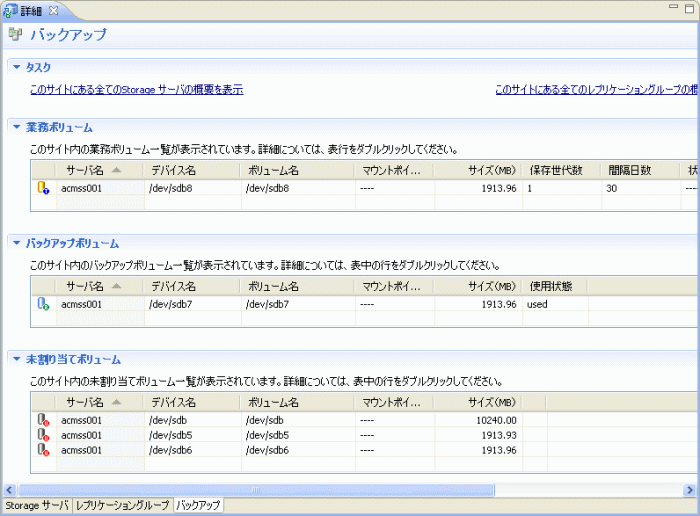Select /dev/sdb5 device name cell
The height and width of the screenshot is (516, 700).
pyautogui.click(x=171, y=435)
